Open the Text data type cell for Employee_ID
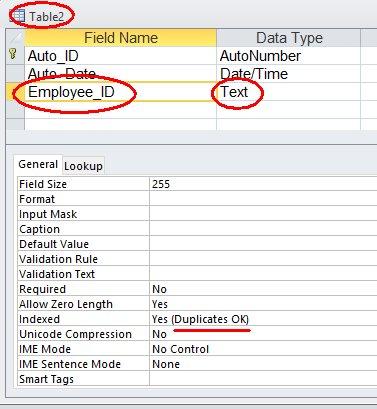 [x=289, y=92]
